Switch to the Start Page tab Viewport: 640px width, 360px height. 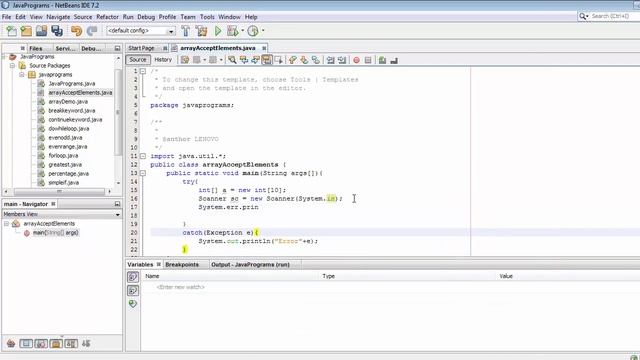[x=141, y=48]
